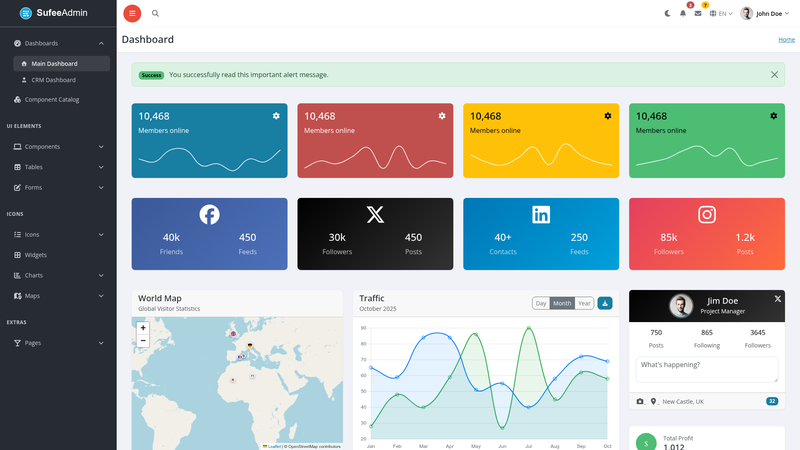This screenshot has height=450, width=800.
Task: Open notifications bell icon
Action: 683,14
